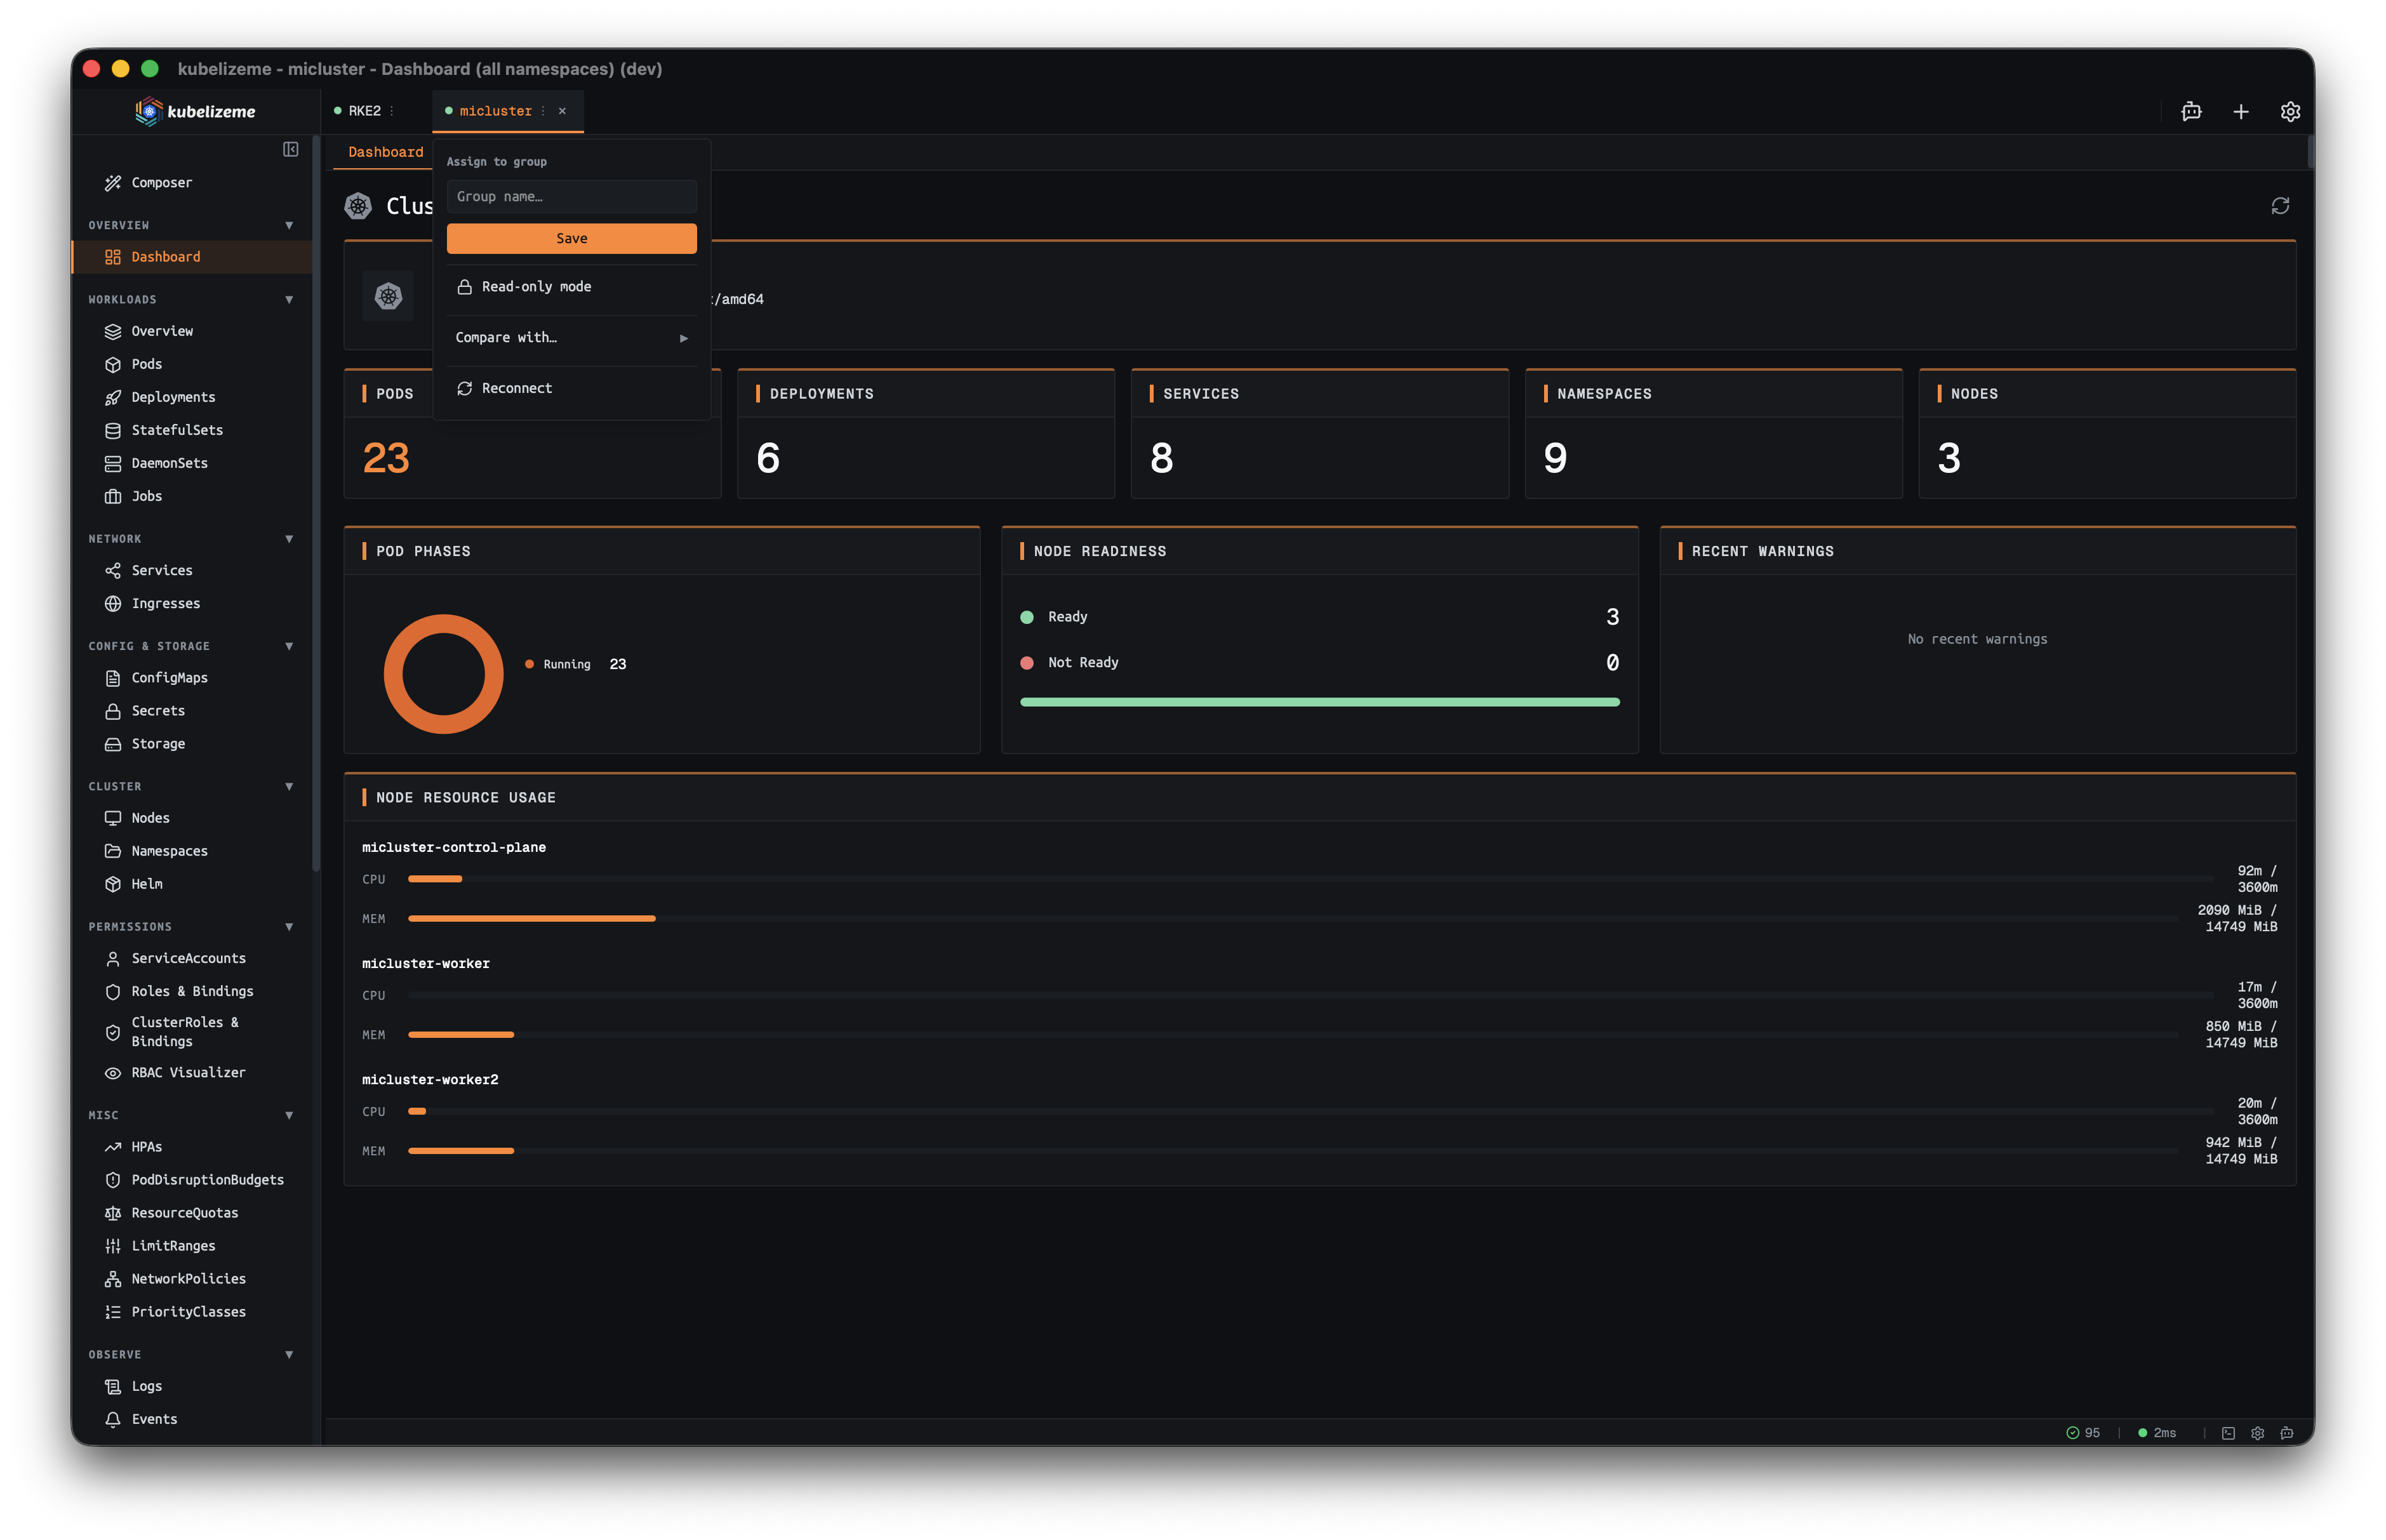Open PriorityClasses in the sidebar
Image resolution: width=2386 pixels, height=1540 pixels.
[192, 1312]
